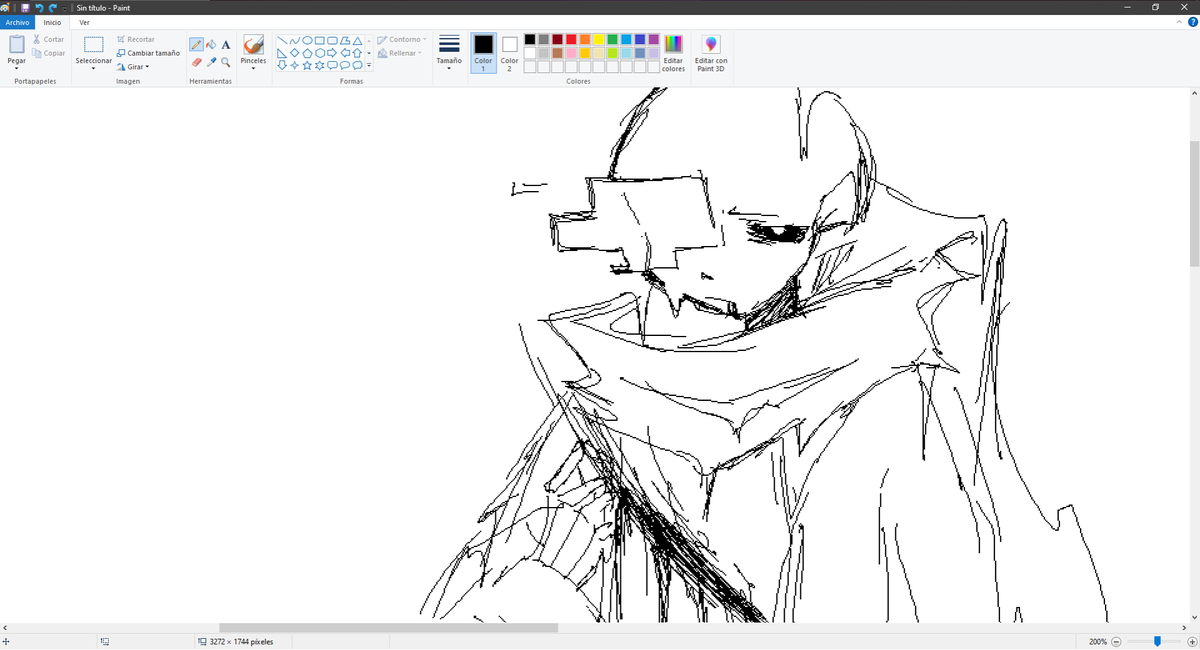Image resolution: width=1200 pixels, height=650 pixels.
Task: Click the Pegar clipboard icon
Action: pos(17,44)
